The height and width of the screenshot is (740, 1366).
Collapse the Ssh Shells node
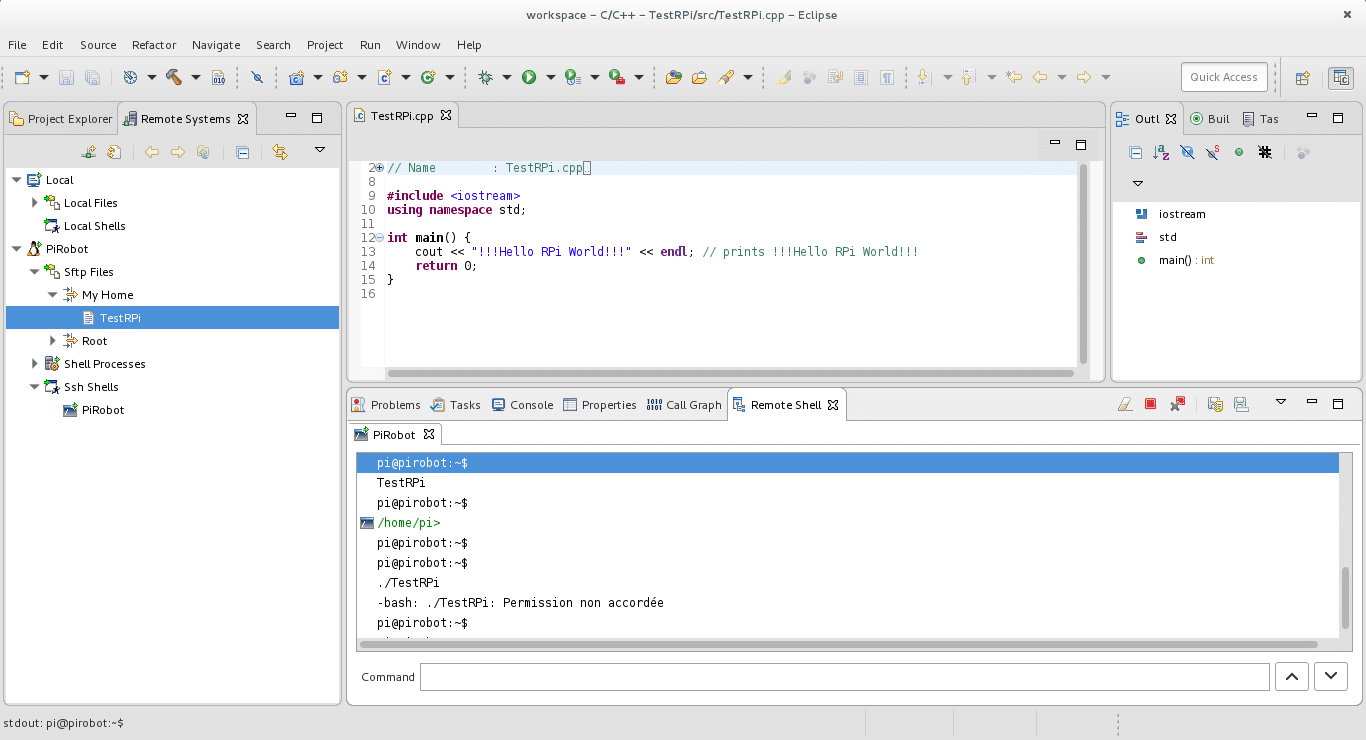pyautogui.click(x=34, y=387)
